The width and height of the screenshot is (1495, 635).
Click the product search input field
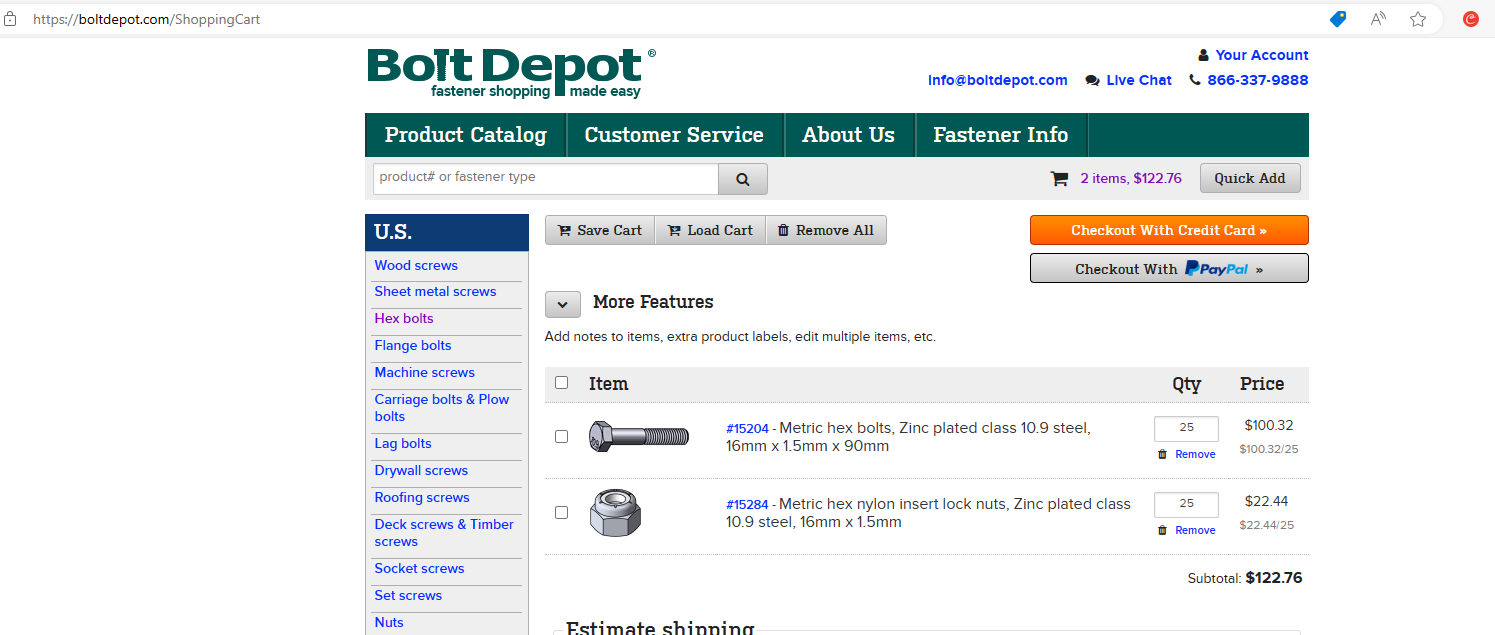tap(546, 178)
